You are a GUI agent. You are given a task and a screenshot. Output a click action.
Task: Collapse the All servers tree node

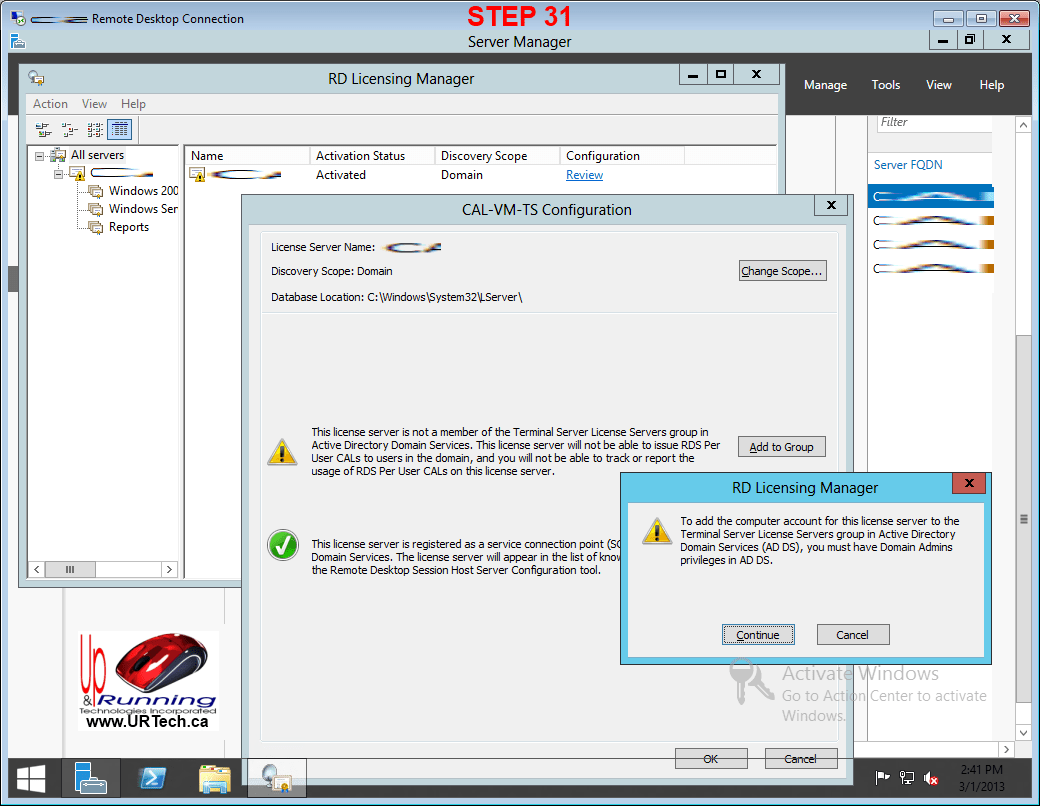click(40, 156)
